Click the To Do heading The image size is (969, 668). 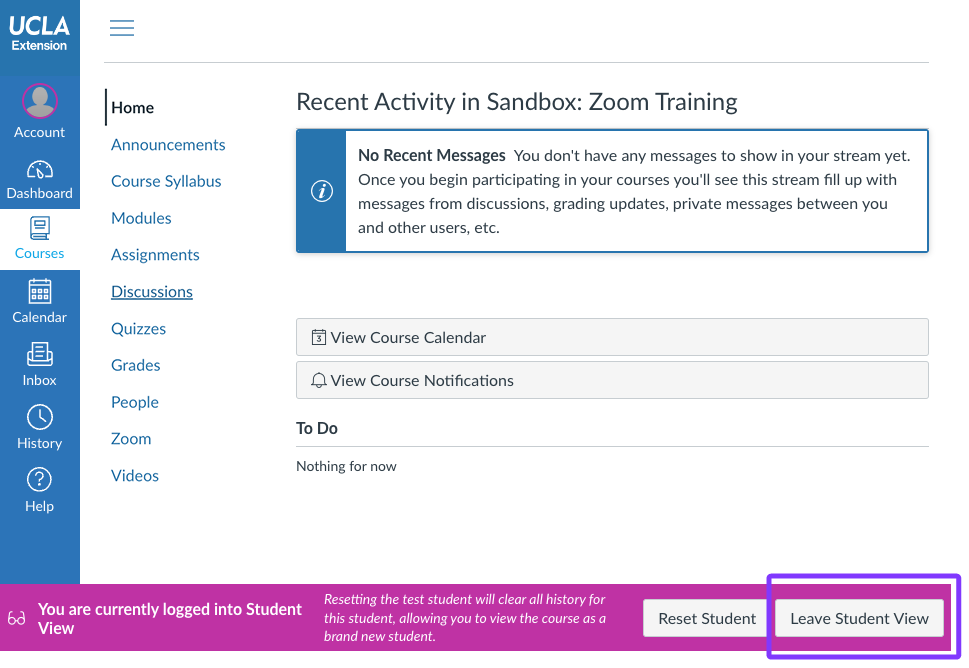pos(316,428)
